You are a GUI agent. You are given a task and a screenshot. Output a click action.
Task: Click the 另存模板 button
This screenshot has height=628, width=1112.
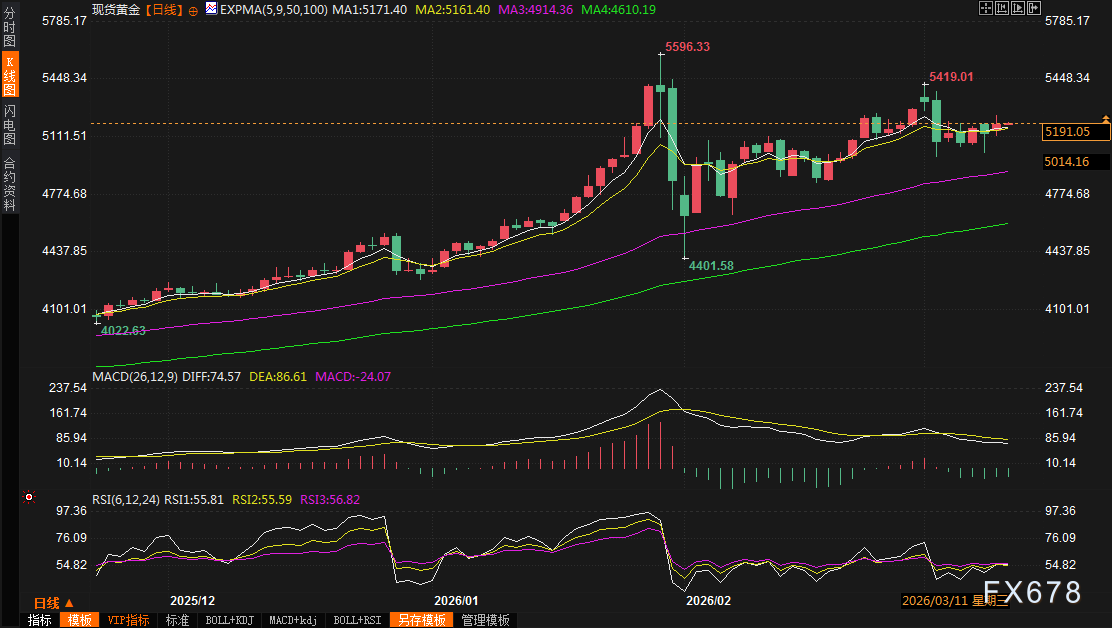coord(421,620)
